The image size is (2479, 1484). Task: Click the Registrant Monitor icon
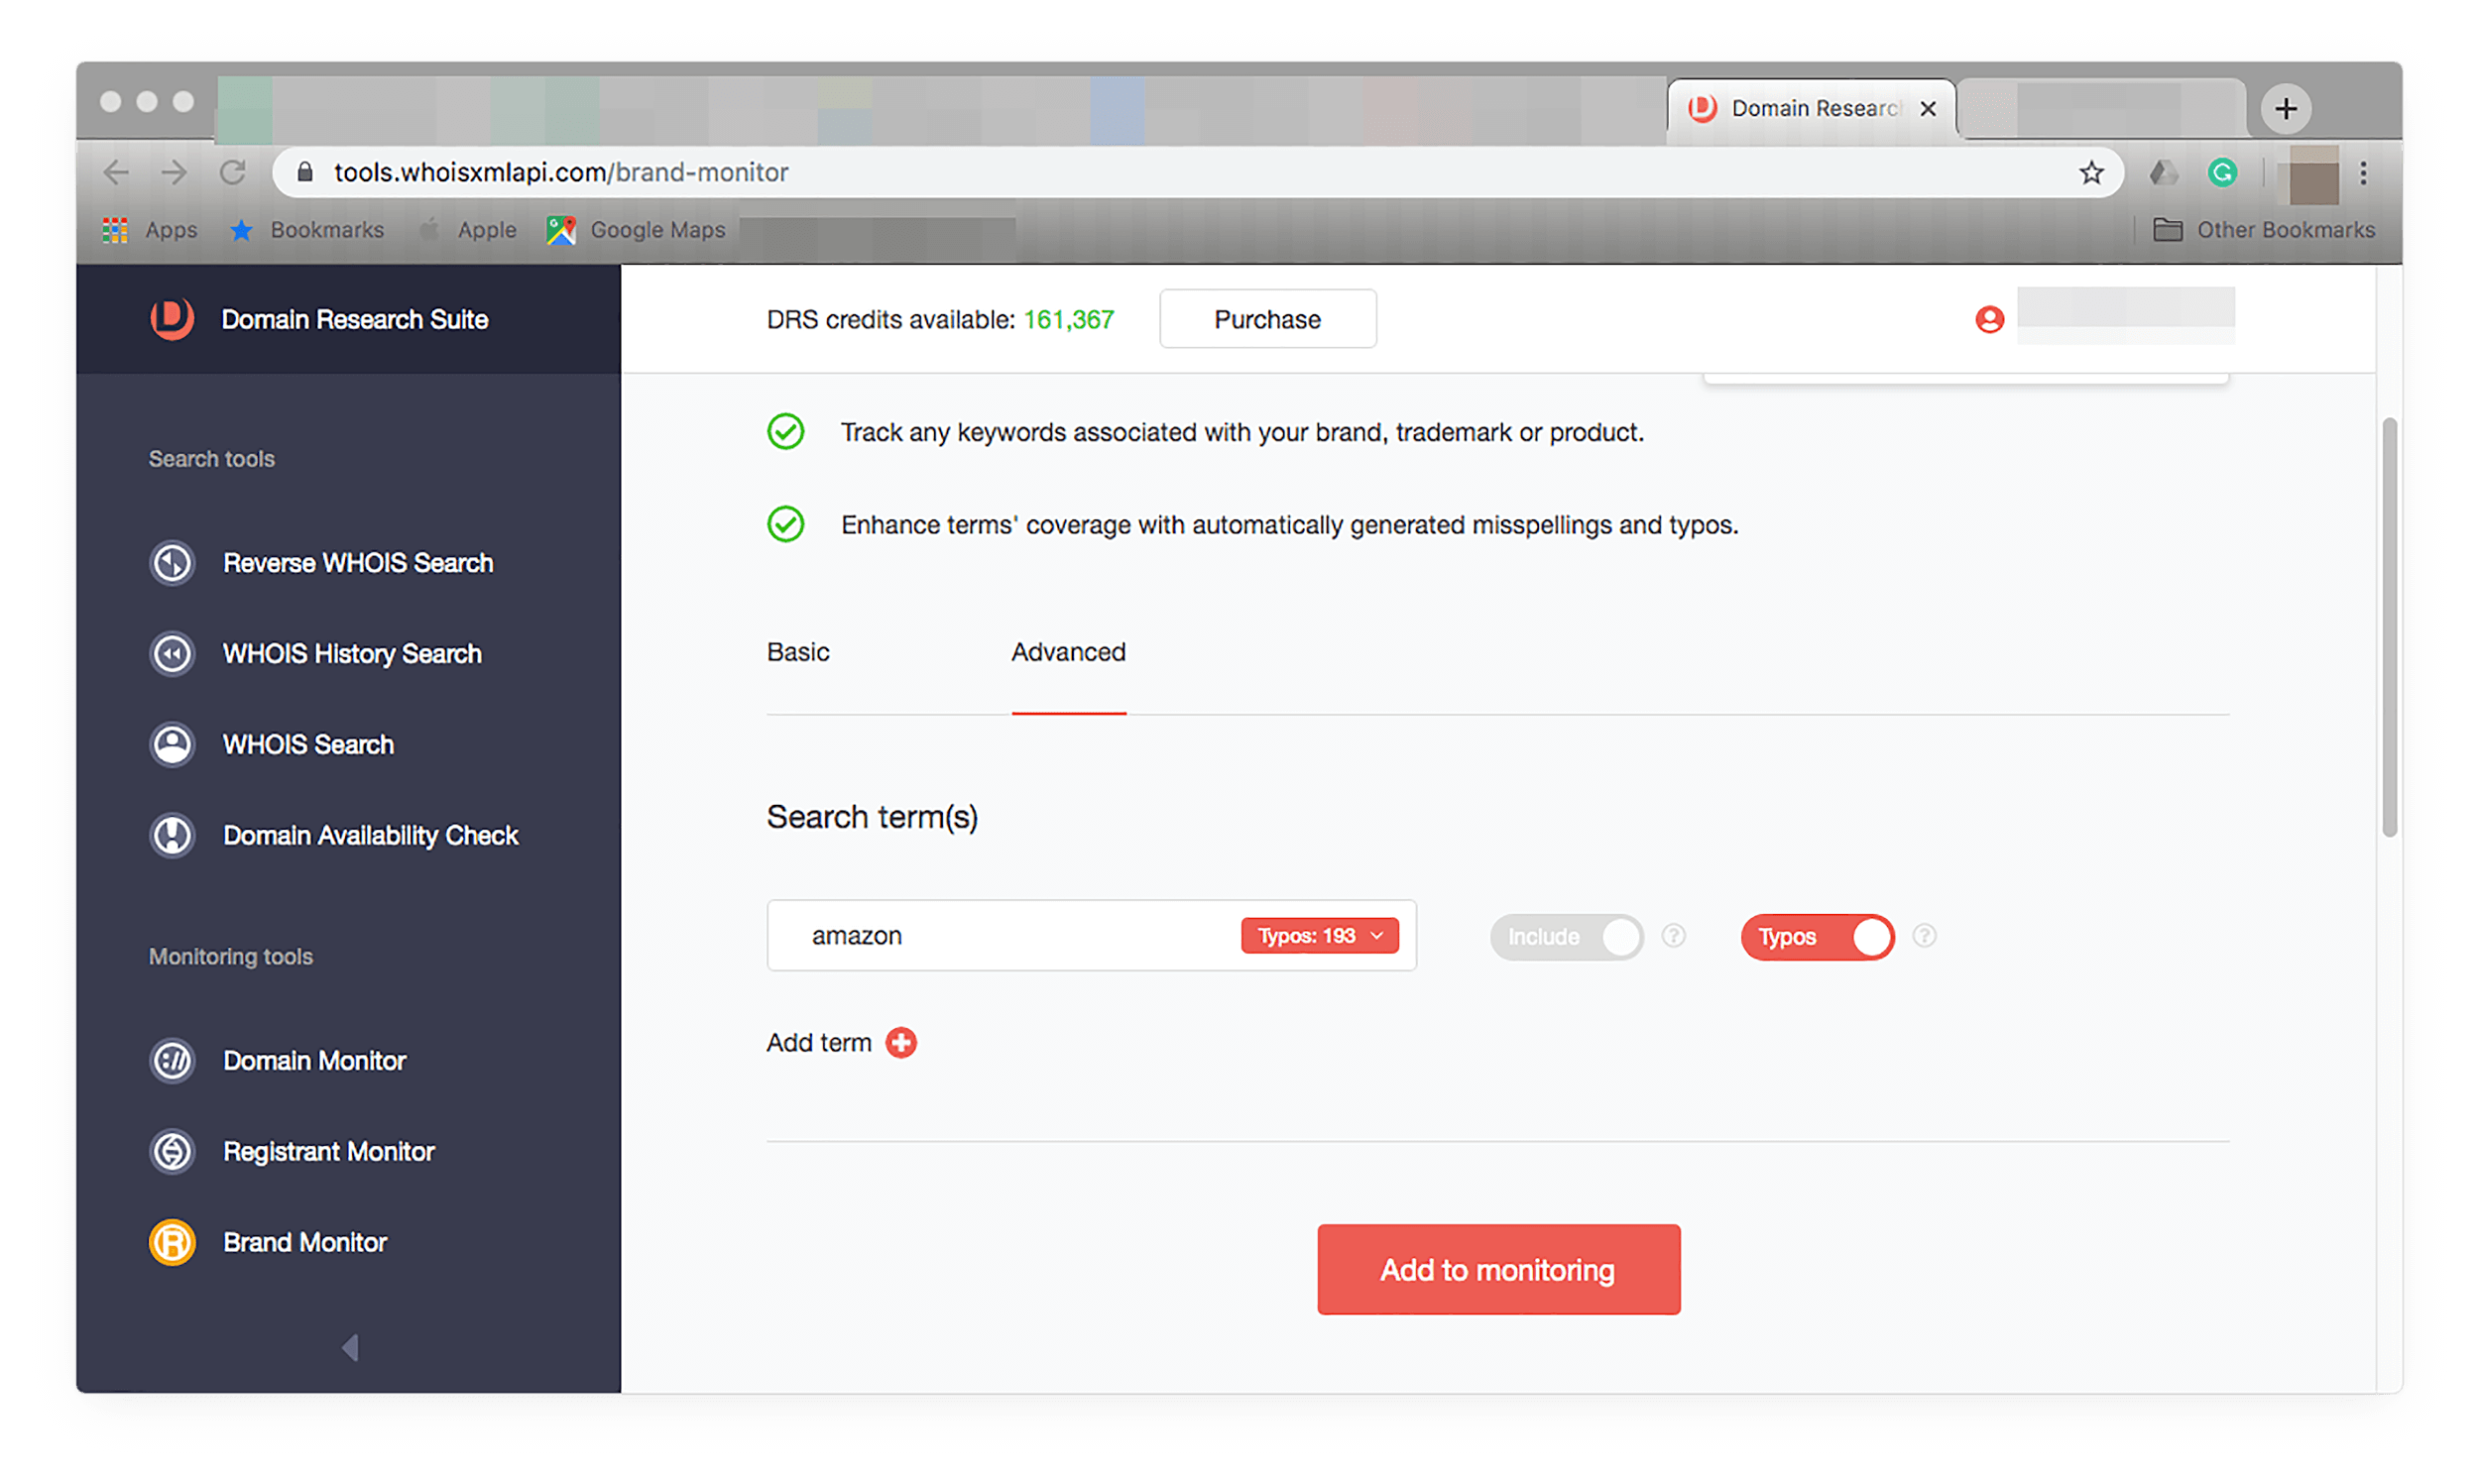tap(172, 1150)
